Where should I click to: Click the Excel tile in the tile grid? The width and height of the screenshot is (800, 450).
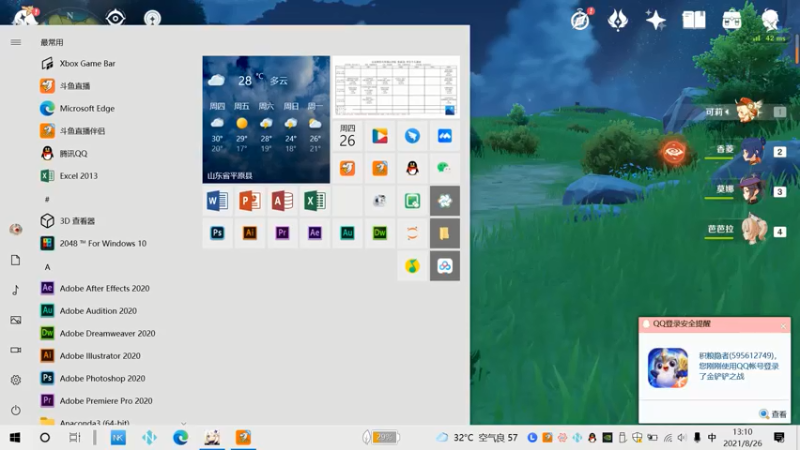(315, 201)
